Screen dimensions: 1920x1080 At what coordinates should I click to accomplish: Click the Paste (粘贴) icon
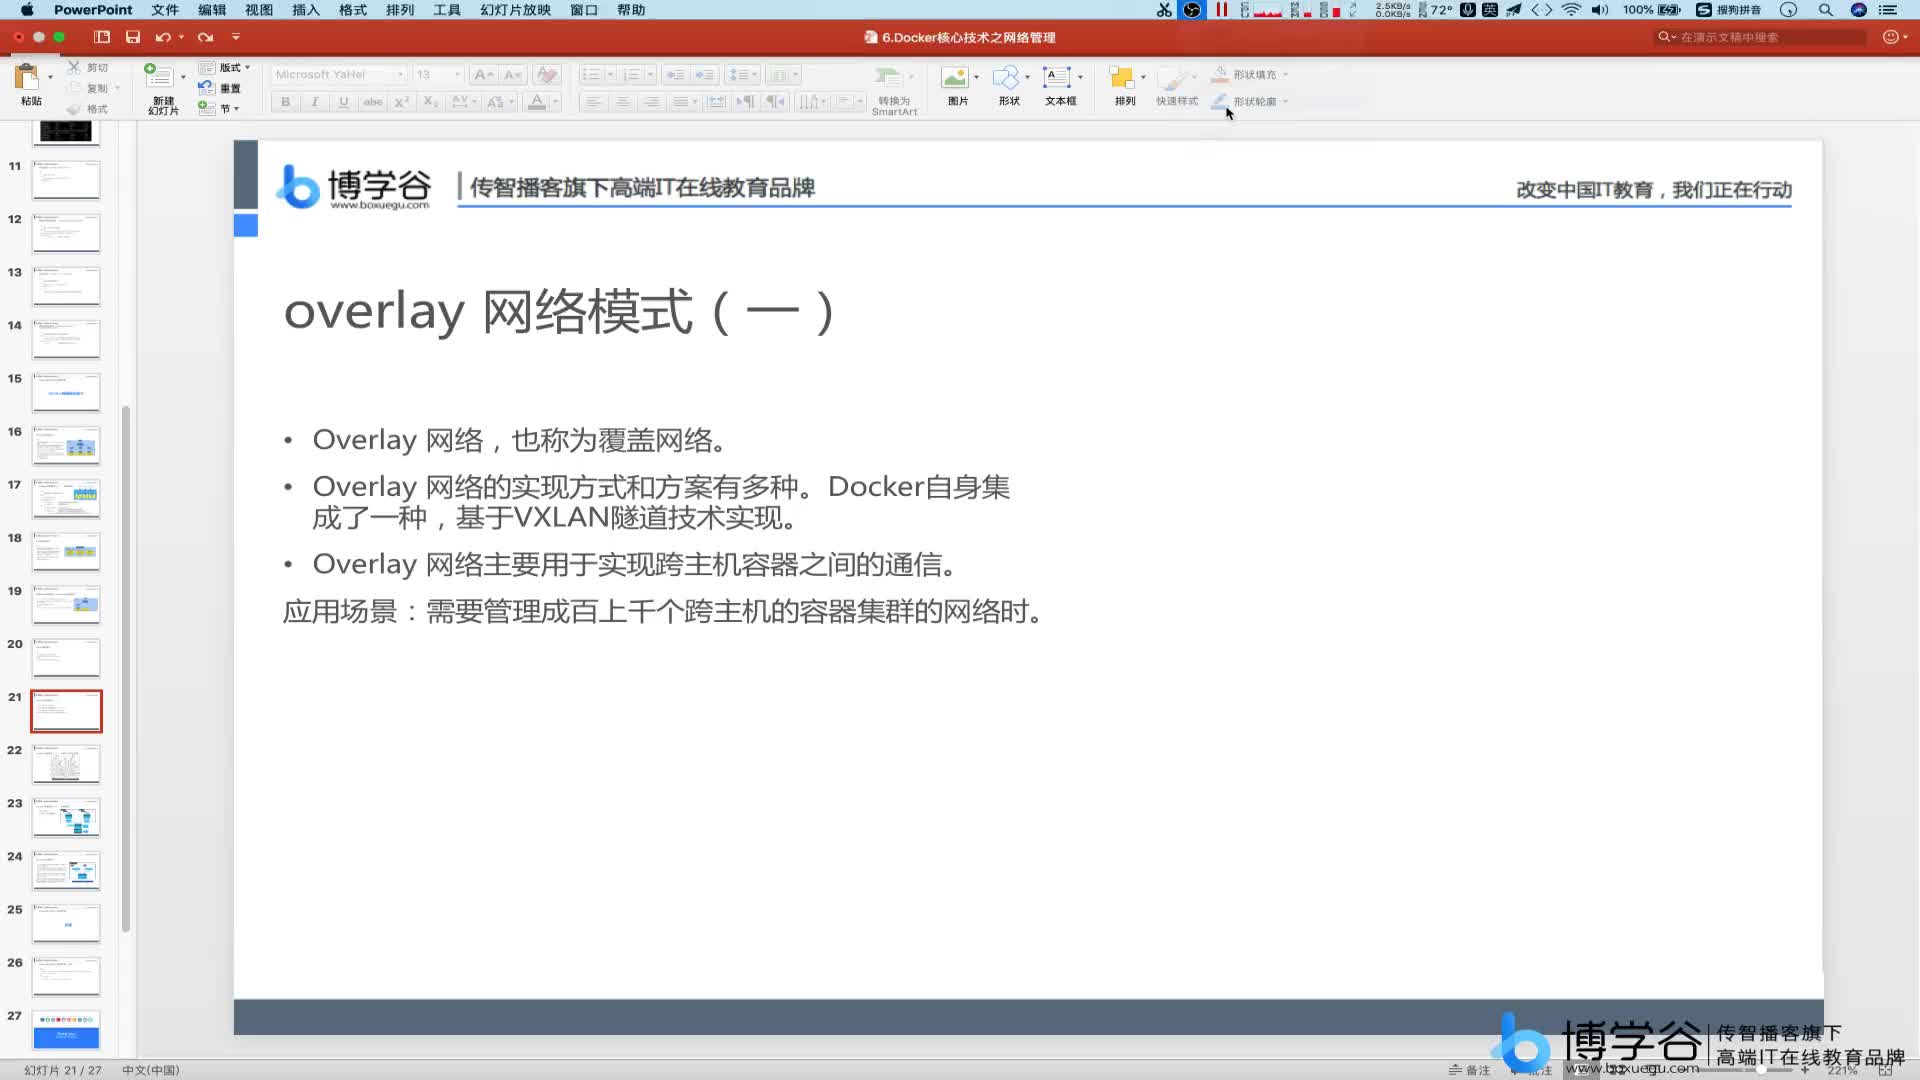27,77
